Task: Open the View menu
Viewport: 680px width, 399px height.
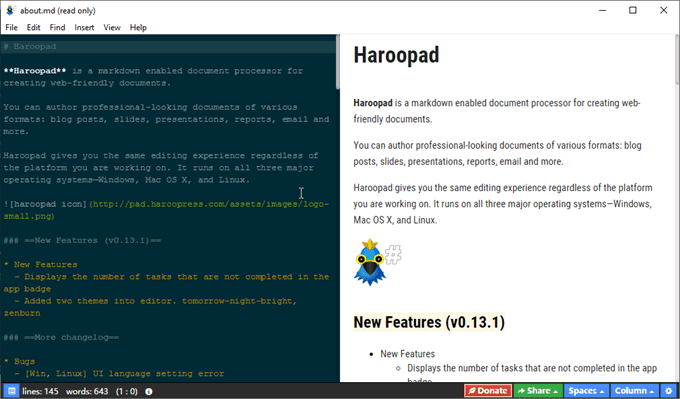Action: point(112,27)
